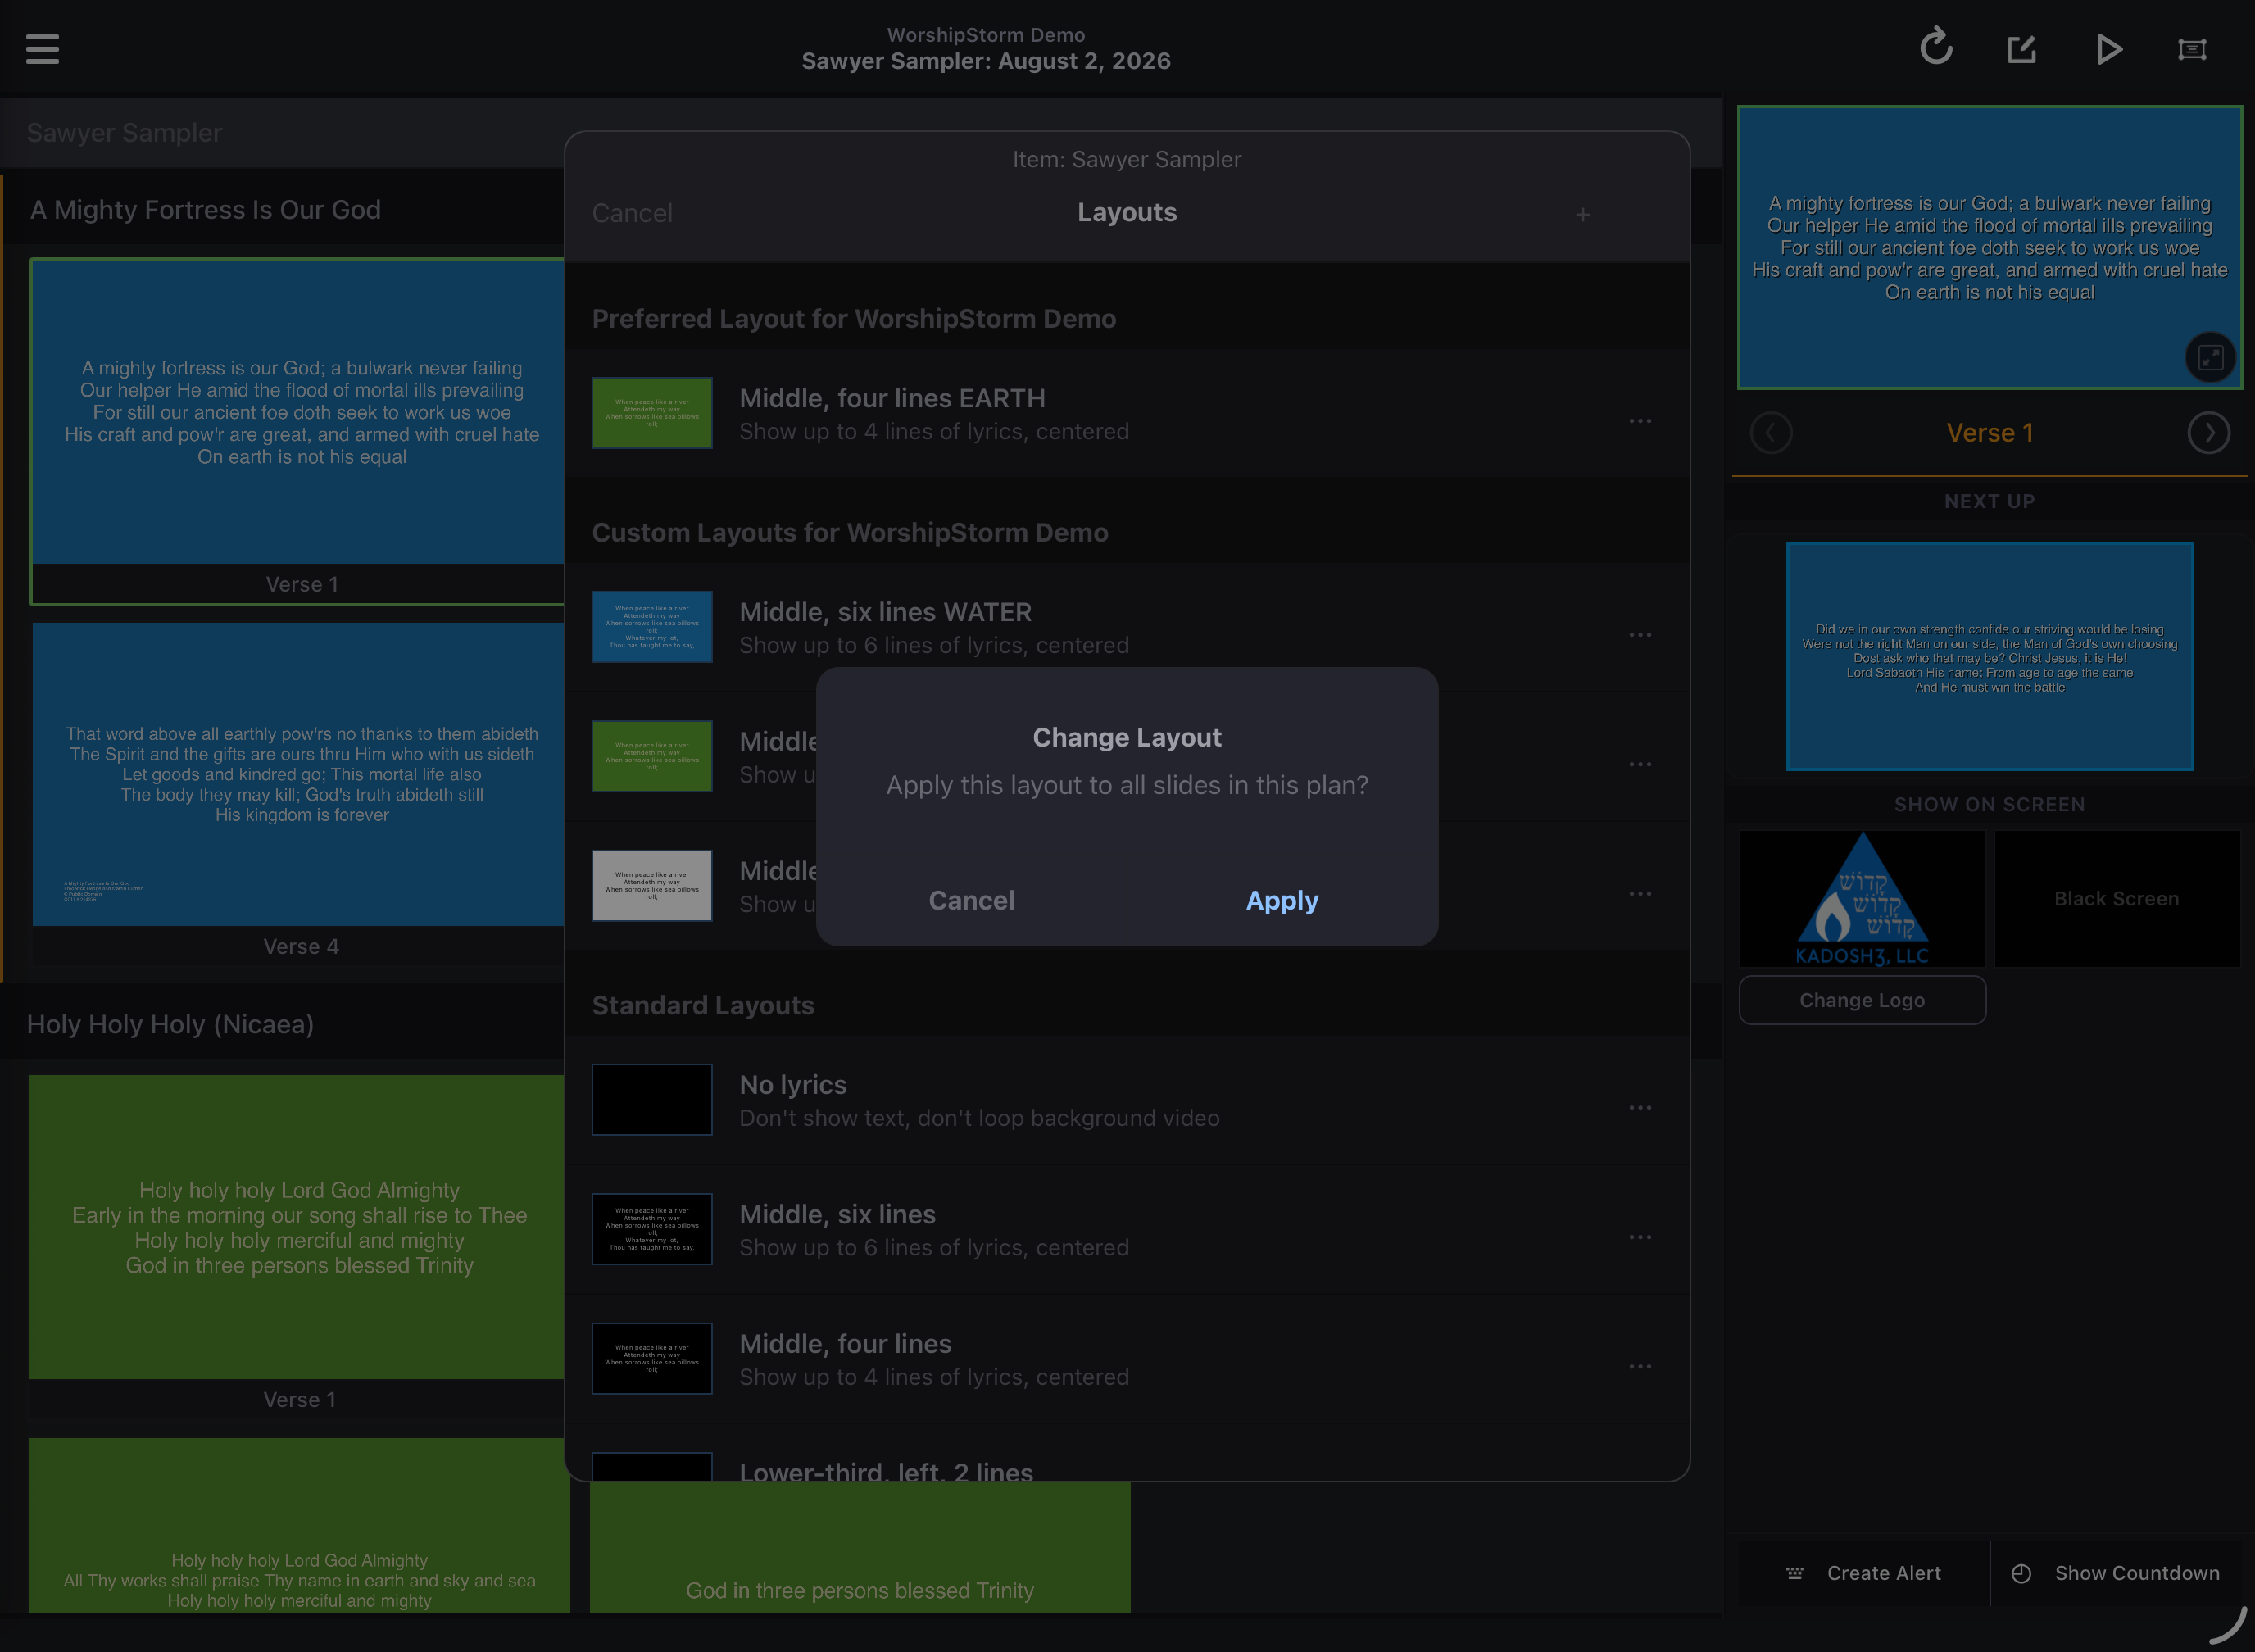Click the refresh plan icon
The image size is (2255, 1652).
point(1936,47)
